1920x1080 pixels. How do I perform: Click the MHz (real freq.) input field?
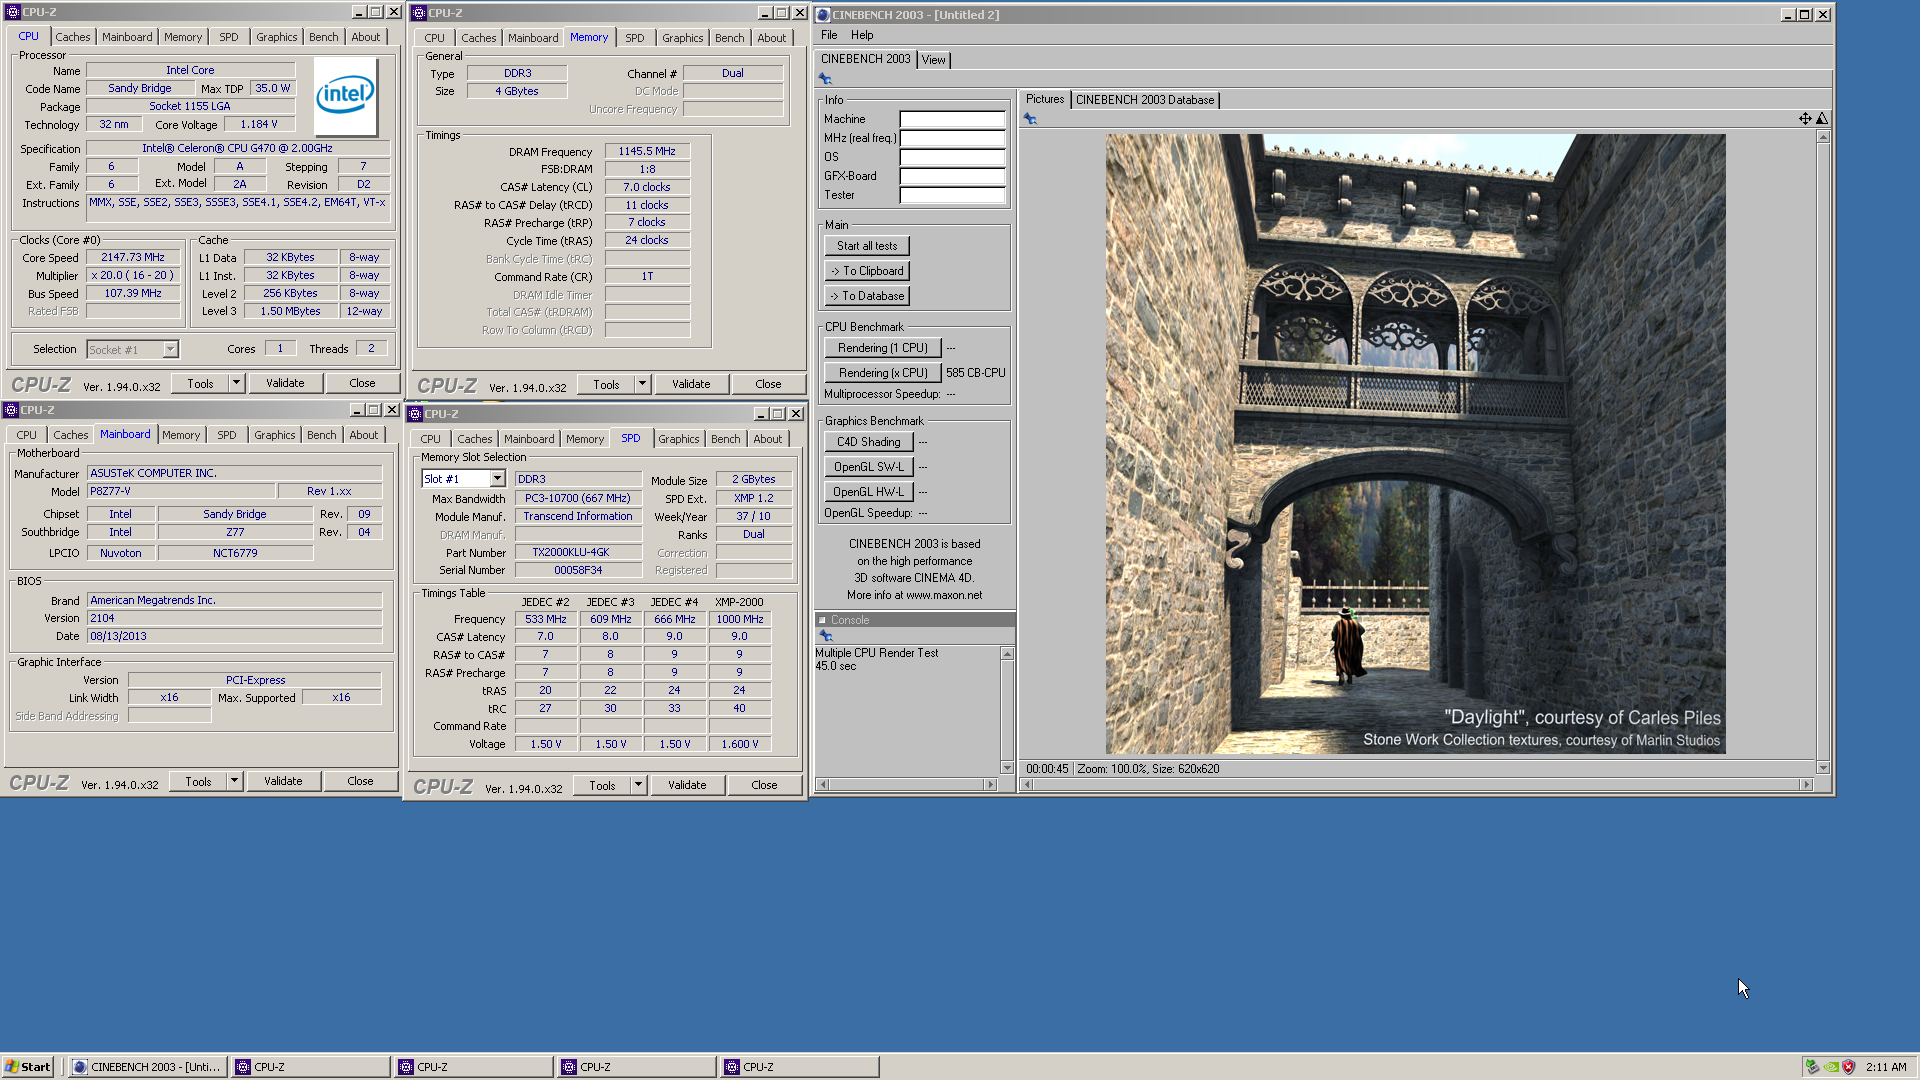(x=952, y=138)
